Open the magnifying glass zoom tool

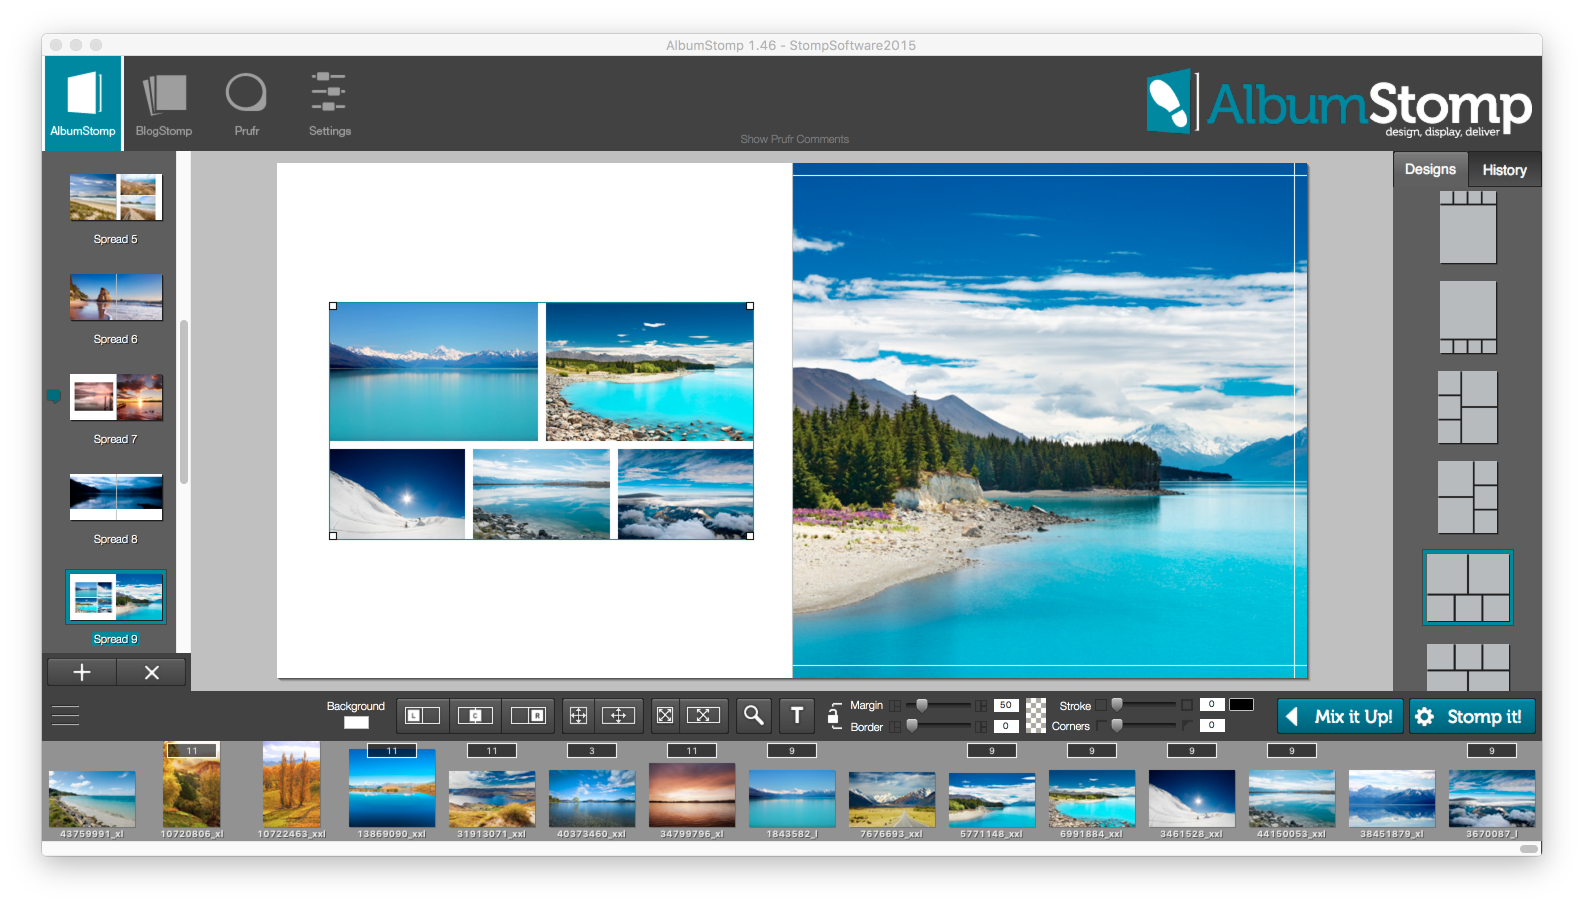754,715
